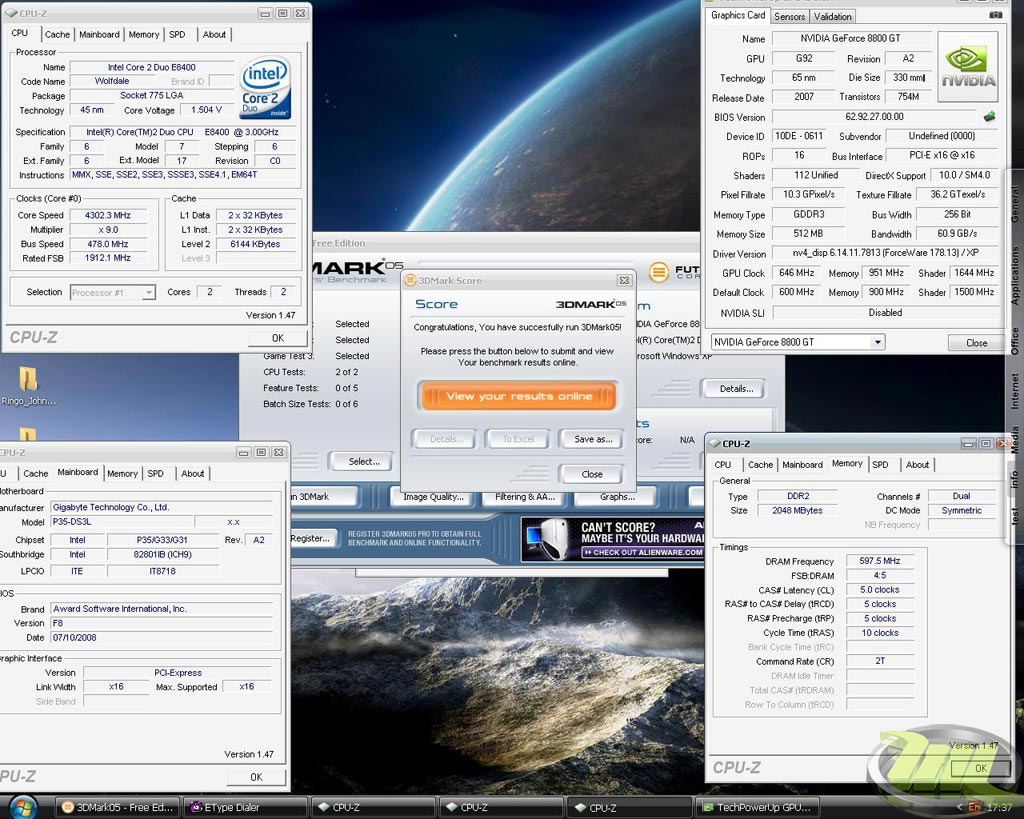Click Image Quality button in 3DMark05
This screenshot has width=1024, height=819.
point(433,497)
